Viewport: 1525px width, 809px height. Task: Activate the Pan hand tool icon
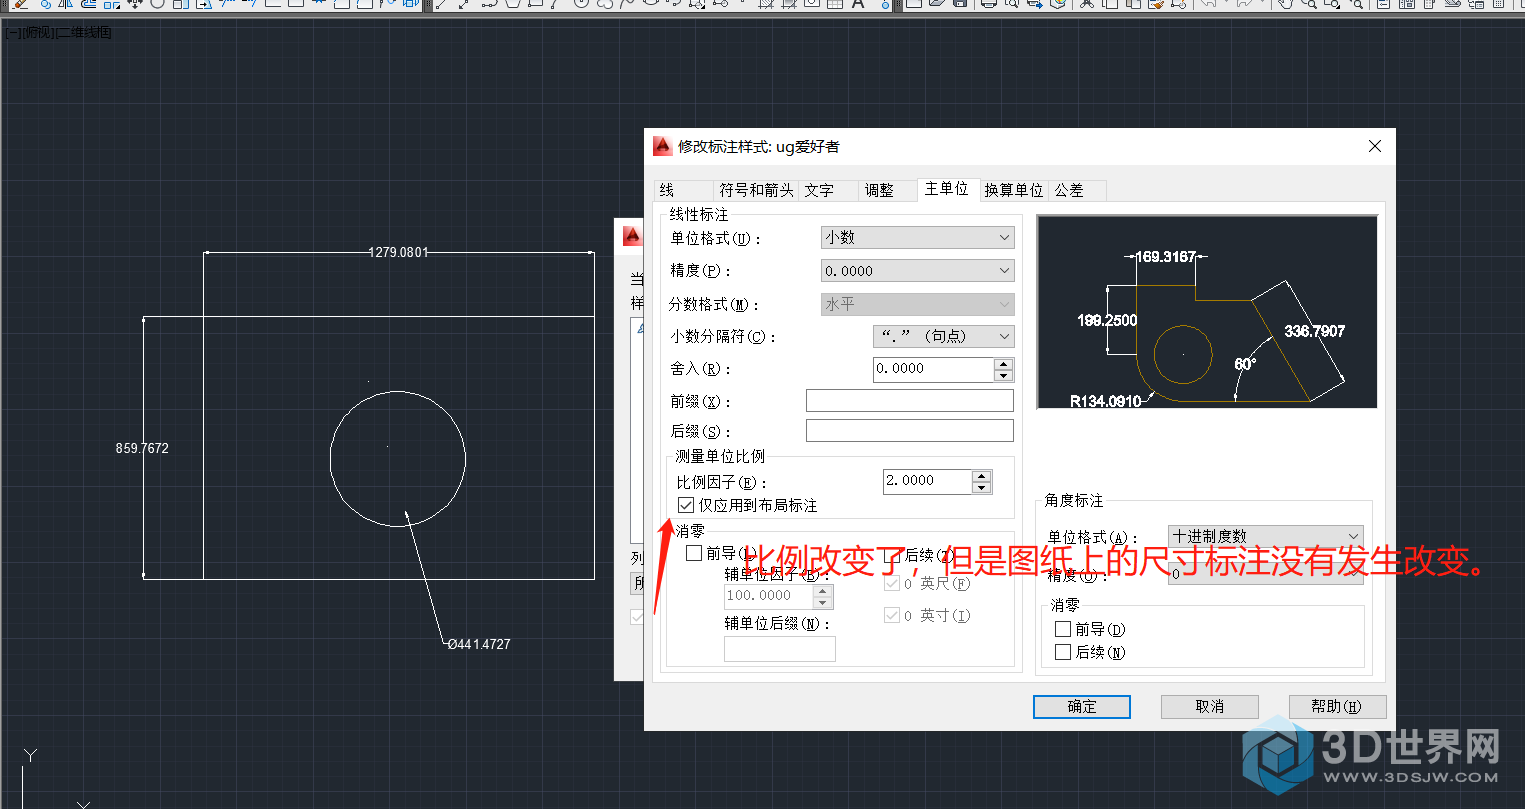tap(1286, 4)
